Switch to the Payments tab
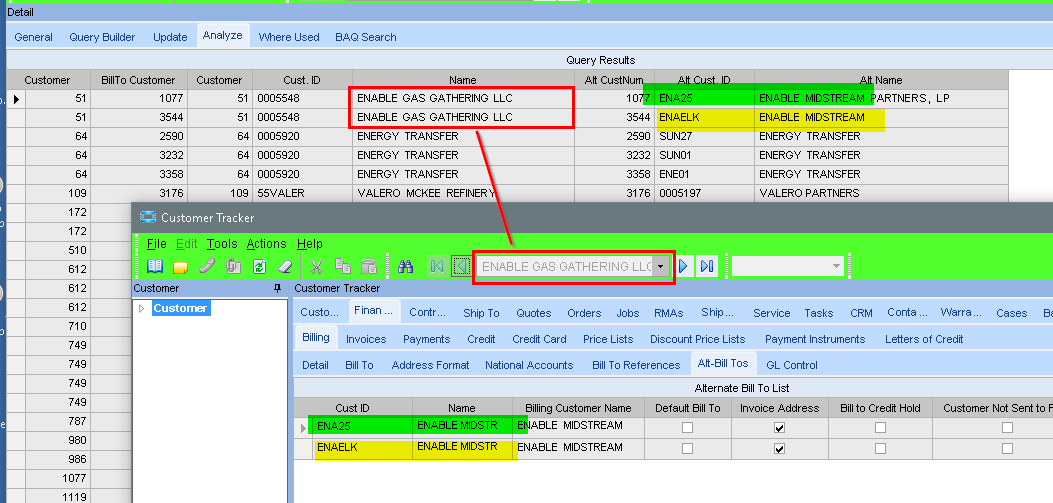1053x503 pixels. coord(426,339)
